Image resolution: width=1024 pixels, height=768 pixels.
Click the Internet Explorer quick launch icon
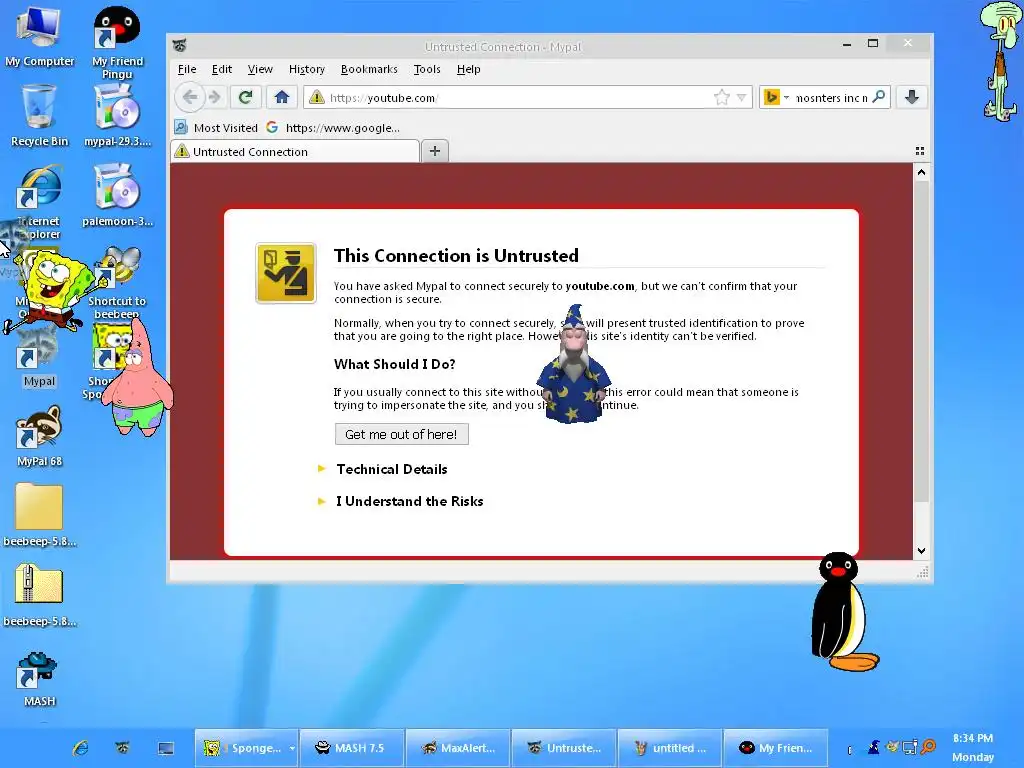click(80, 748)
